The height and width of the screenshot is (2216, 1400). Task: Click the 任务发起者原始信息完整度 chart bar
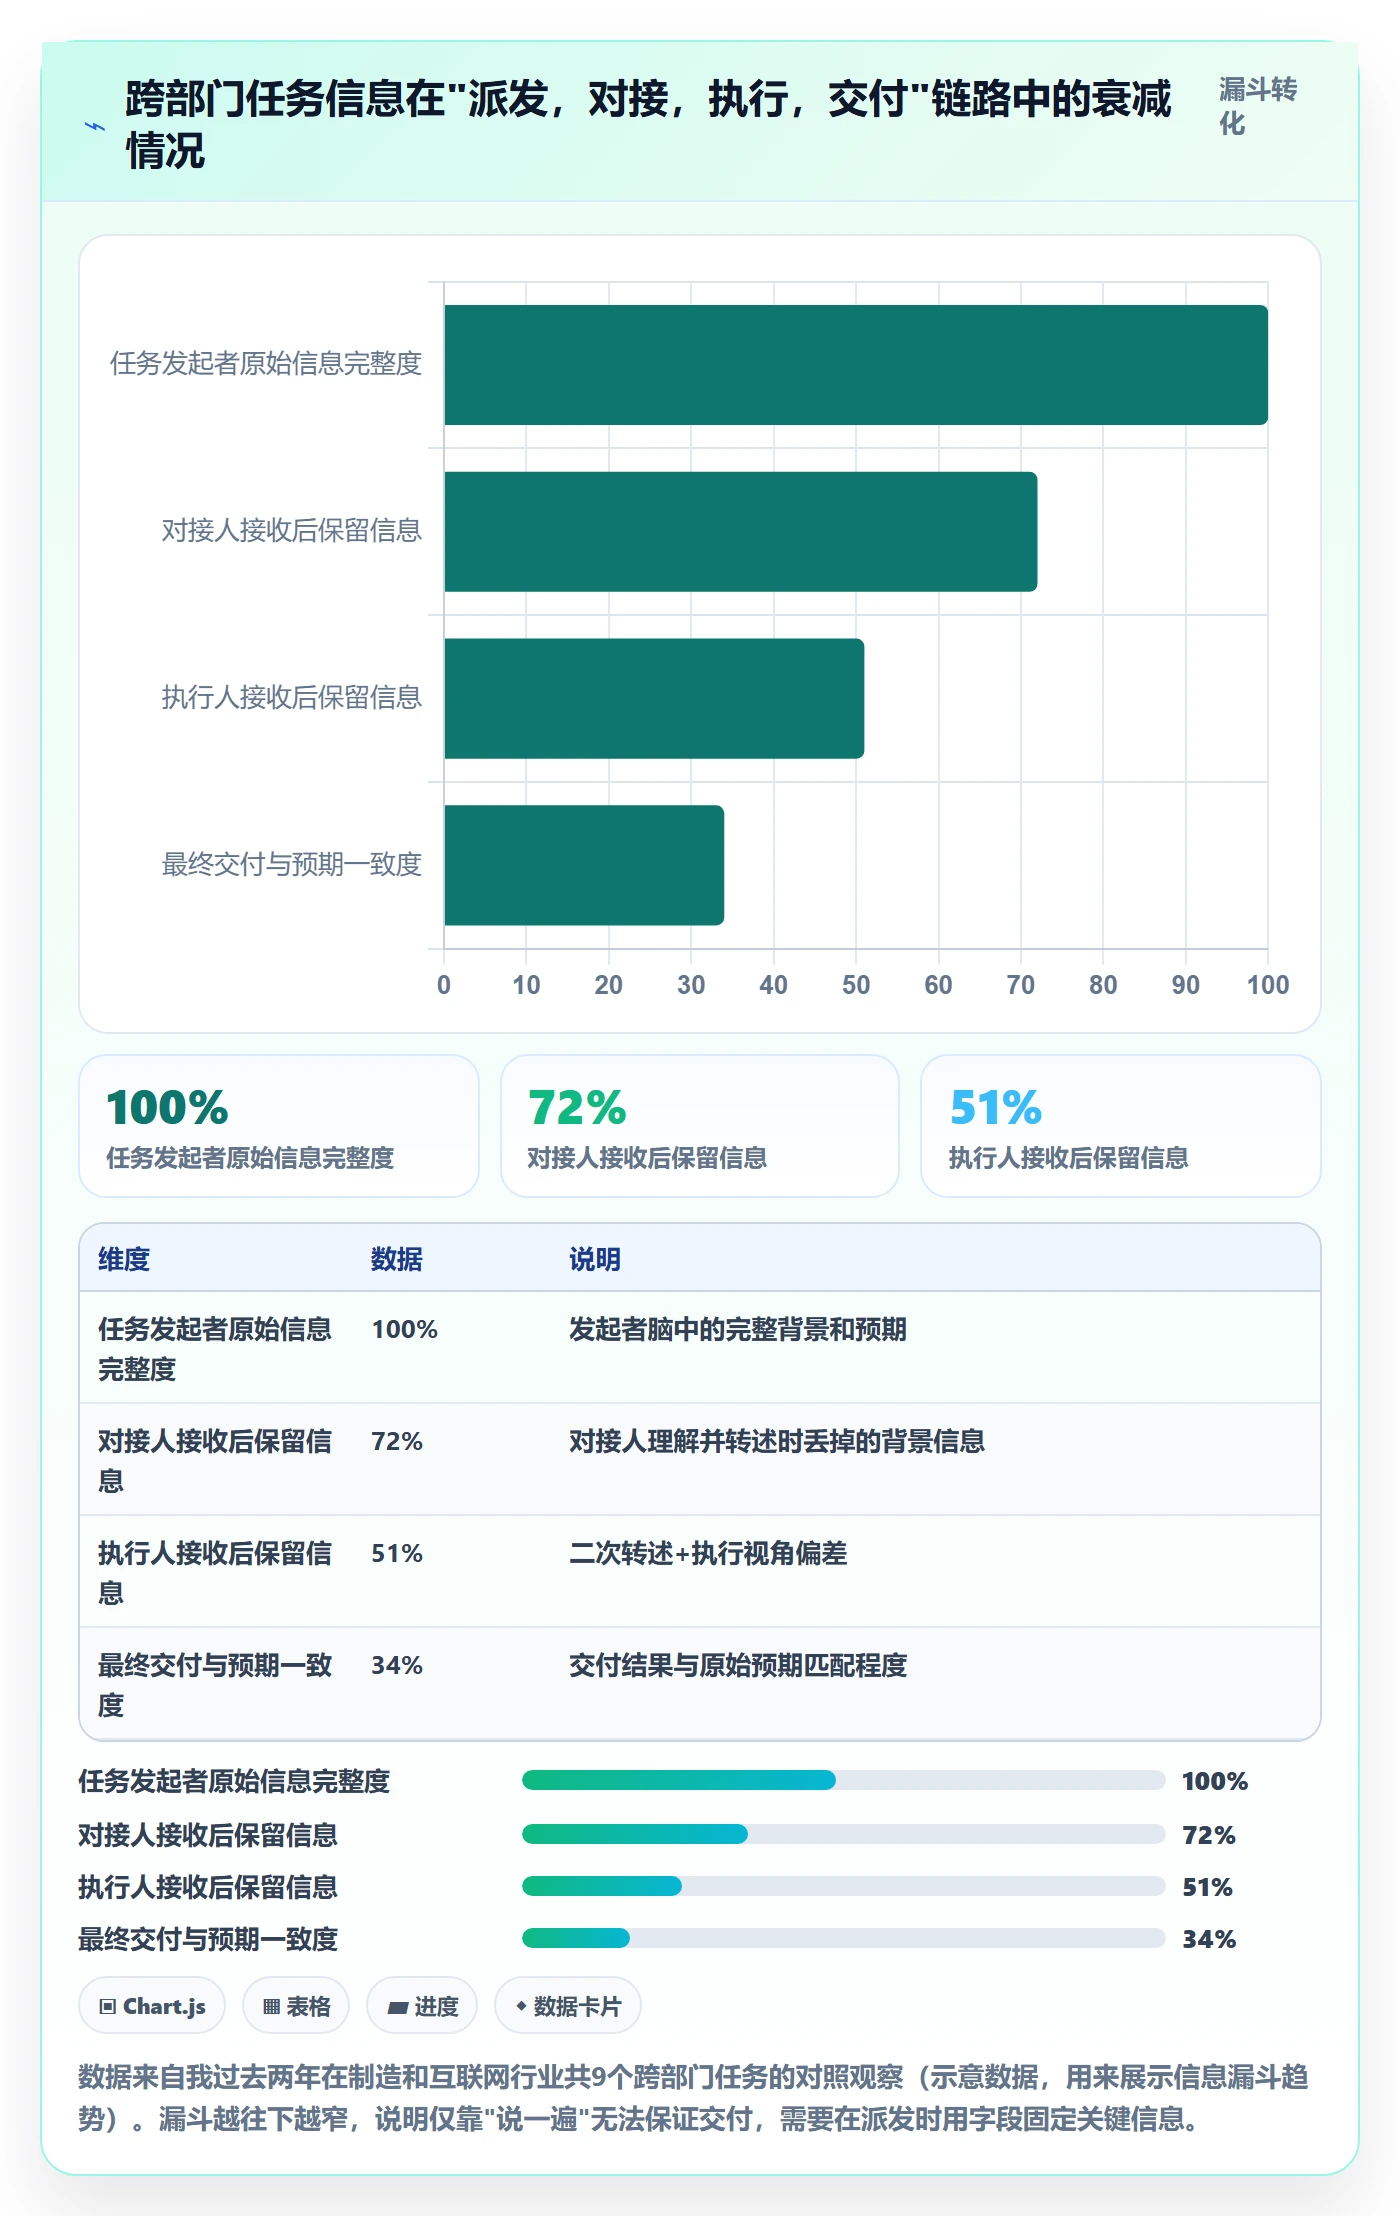pos(856,365)
